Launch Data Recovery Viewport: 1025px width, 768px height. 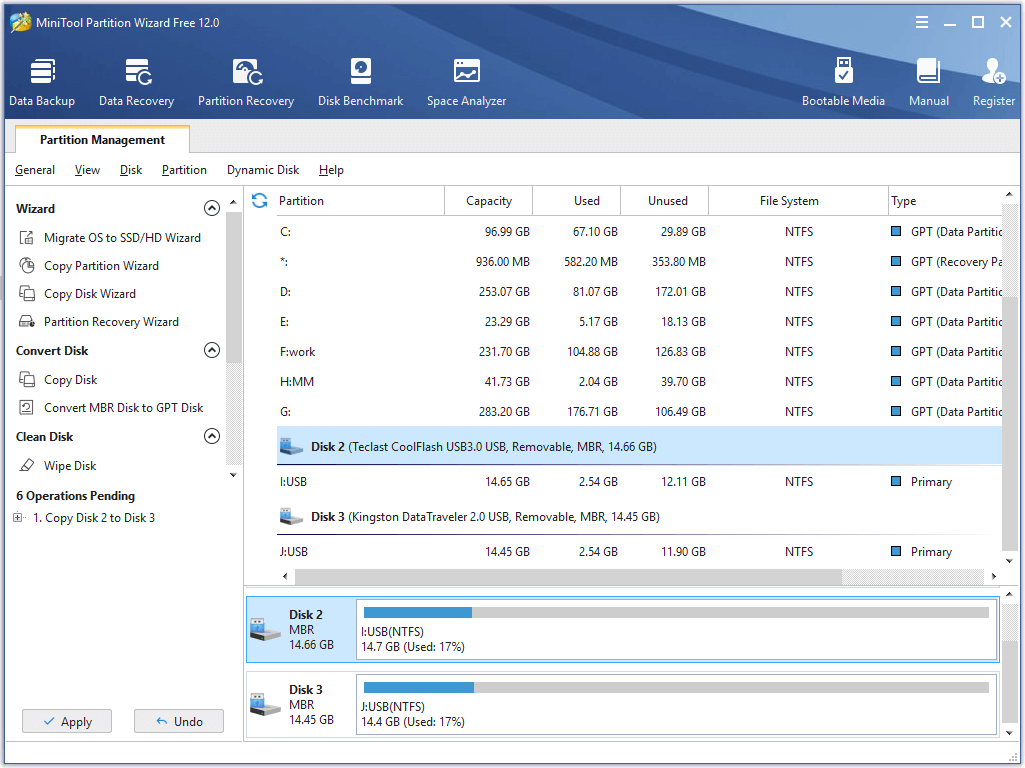click(137, 82)
